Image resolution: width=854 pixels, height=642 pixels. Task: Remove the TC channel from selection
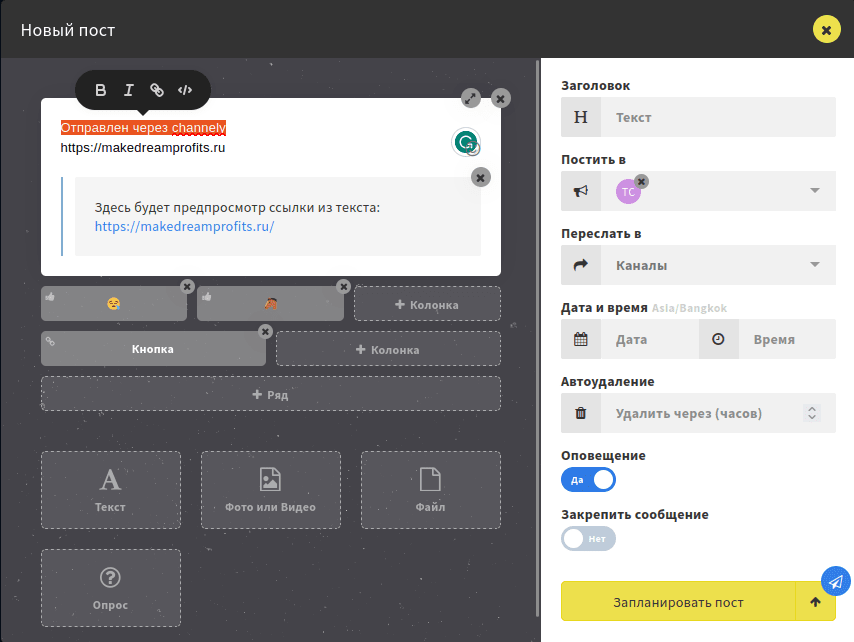coord(642,181)
